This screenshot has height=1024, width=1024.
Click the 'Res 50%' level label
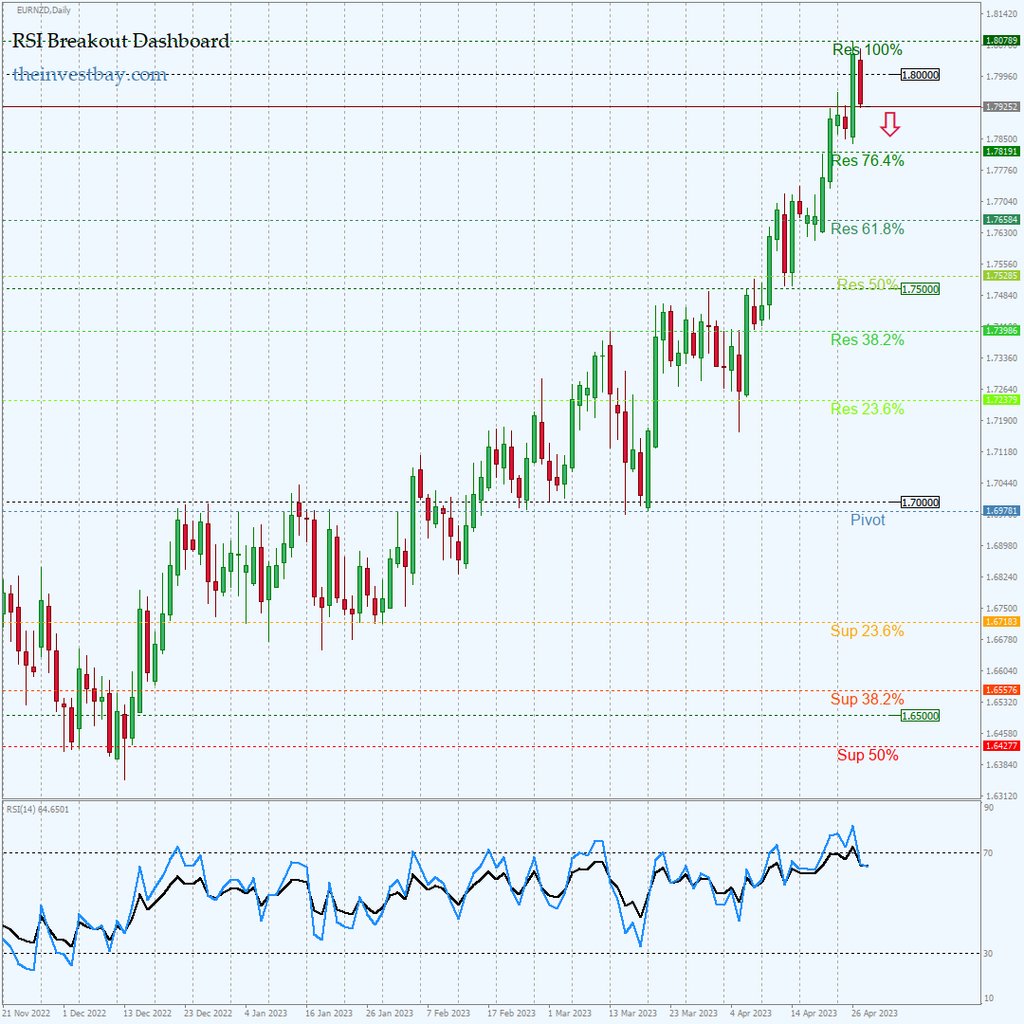pos(867,284)
